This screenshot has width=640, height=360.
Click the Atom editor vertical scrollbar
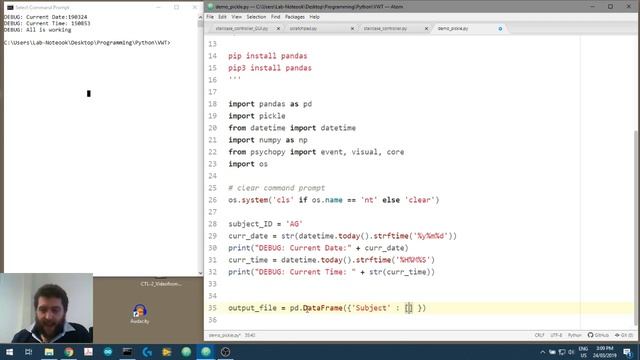point(637,229)
